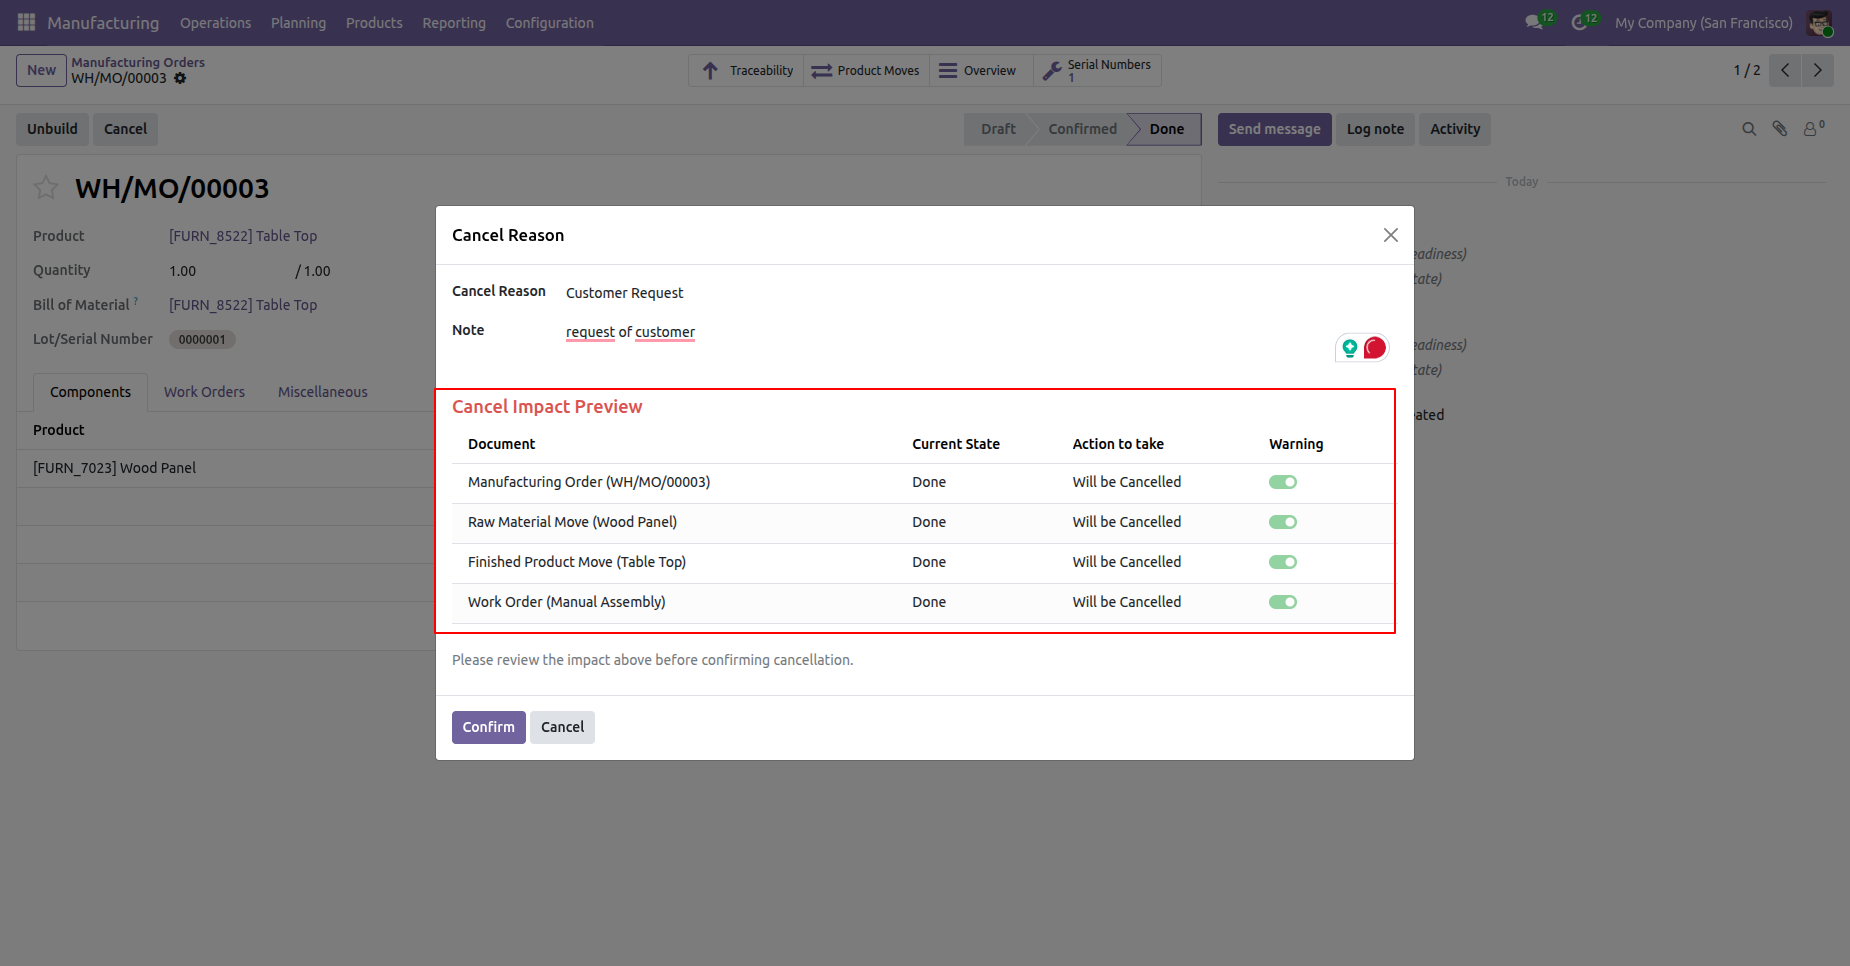
Task: Click the green bulb suggestion icon
Action: 1350,347
